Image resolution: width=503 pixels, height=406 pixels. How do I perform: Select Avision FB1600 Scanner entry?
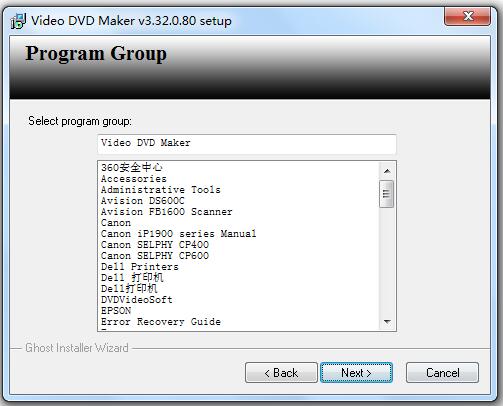click(x=167, y=212)
